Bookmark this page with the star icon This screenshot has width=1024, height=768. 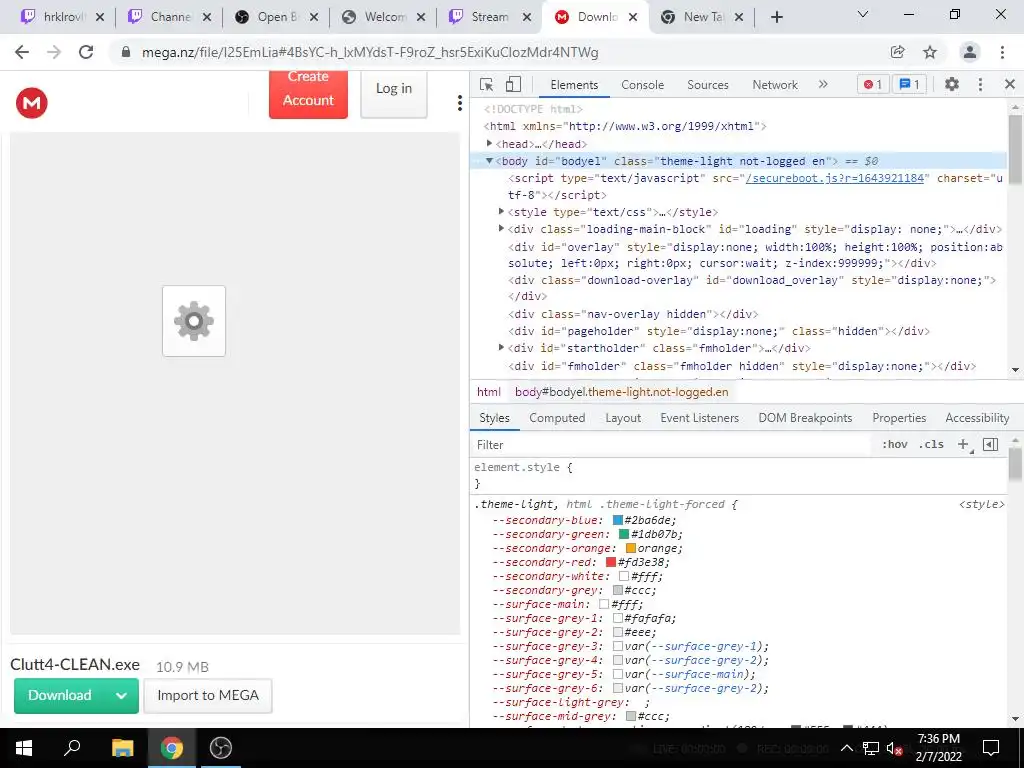click(930, 52)
